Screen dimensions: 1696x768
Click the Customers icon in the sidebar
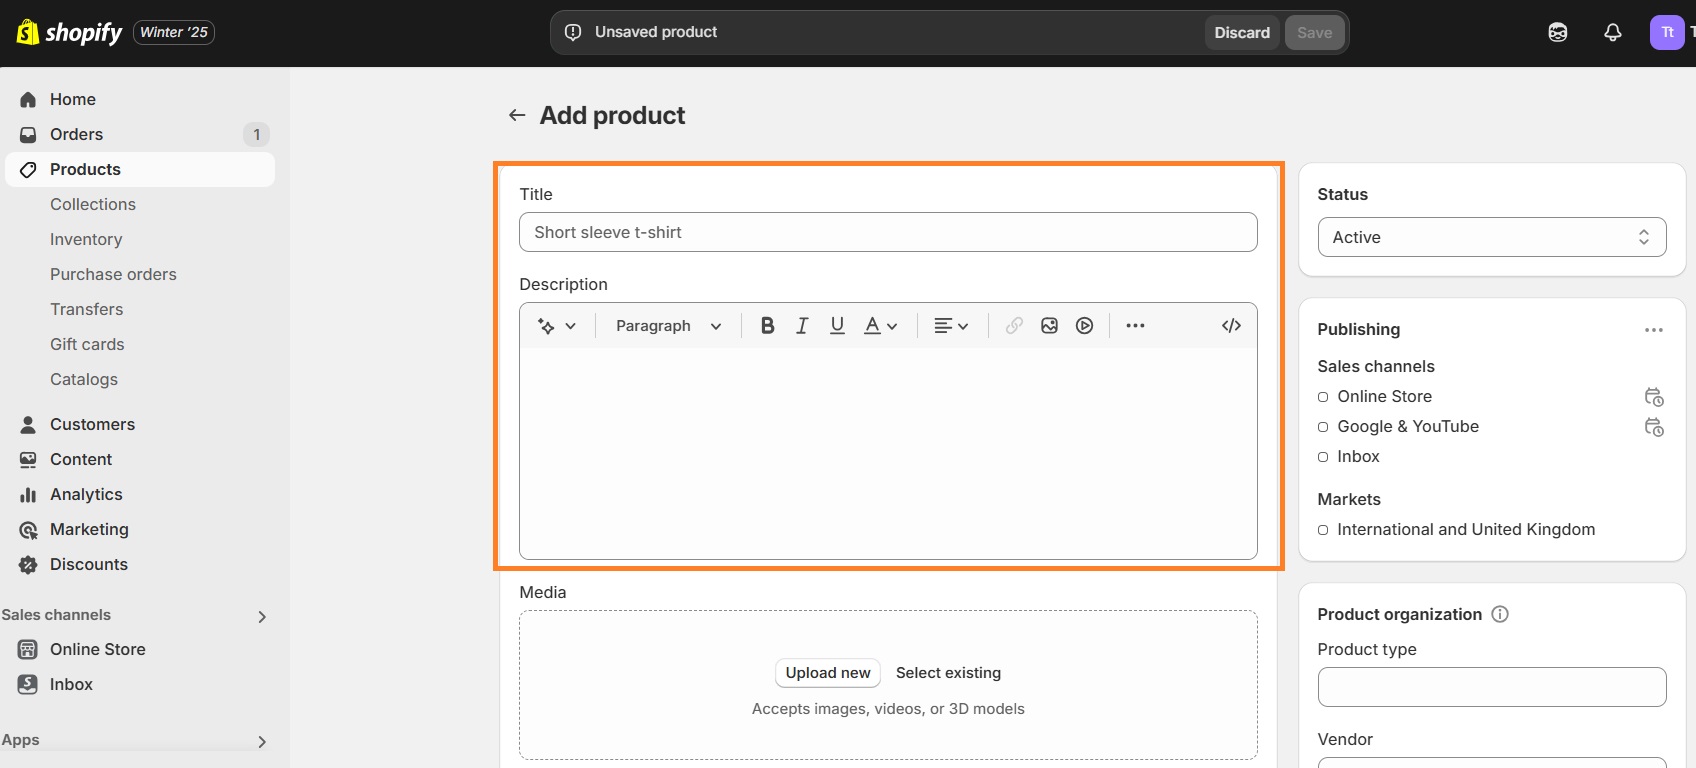pyautogui.click(x=28, y=424)
